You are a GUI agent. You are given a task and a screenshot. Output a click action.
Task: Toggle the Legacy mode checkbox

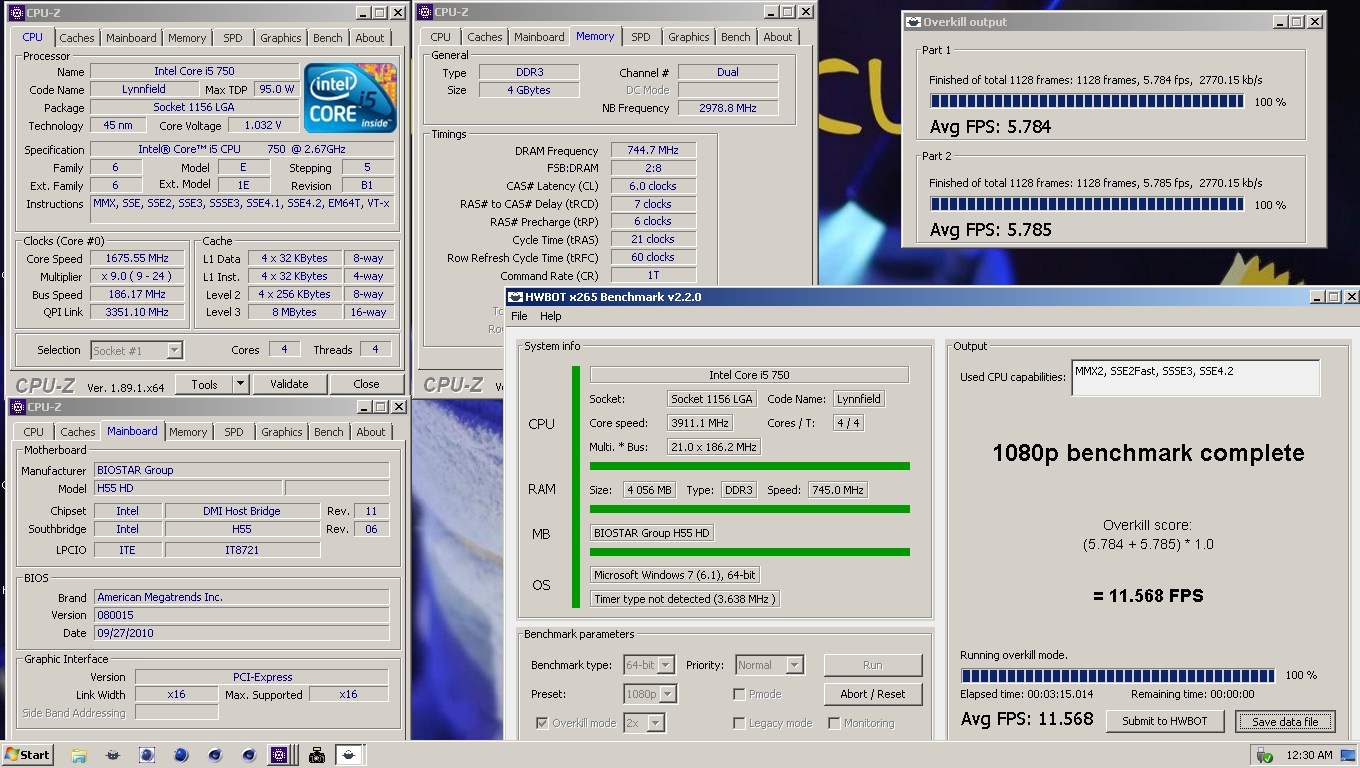pos(739,723)
